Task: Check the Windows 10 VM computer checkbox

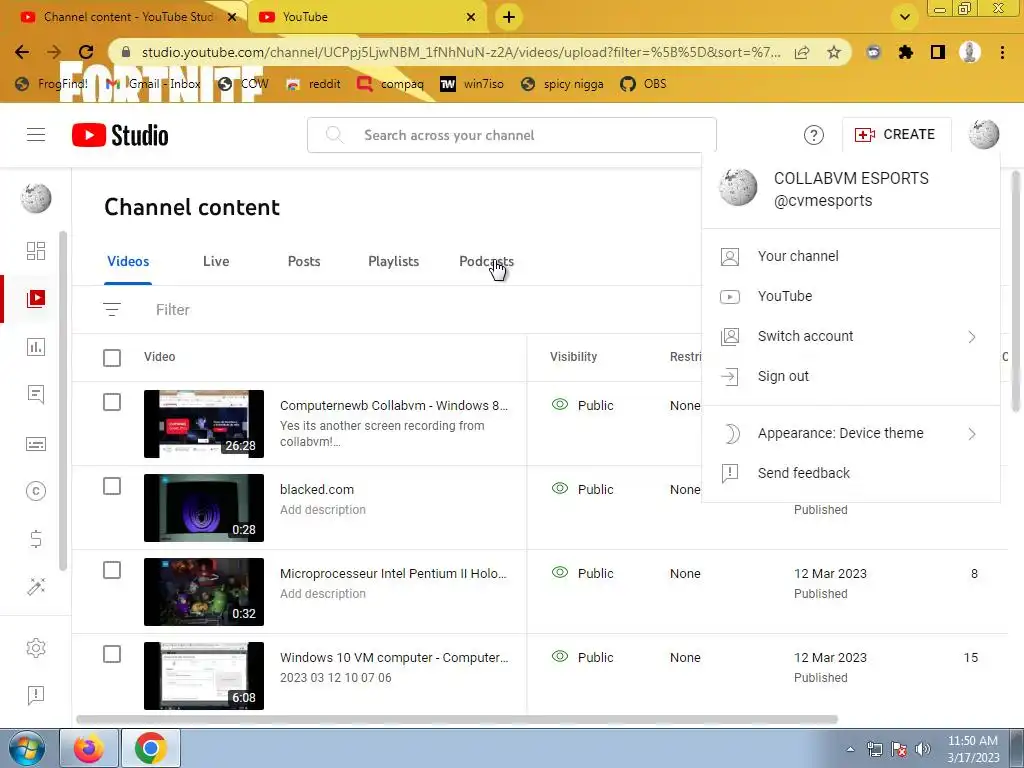Action: click(x=112, y=654)
